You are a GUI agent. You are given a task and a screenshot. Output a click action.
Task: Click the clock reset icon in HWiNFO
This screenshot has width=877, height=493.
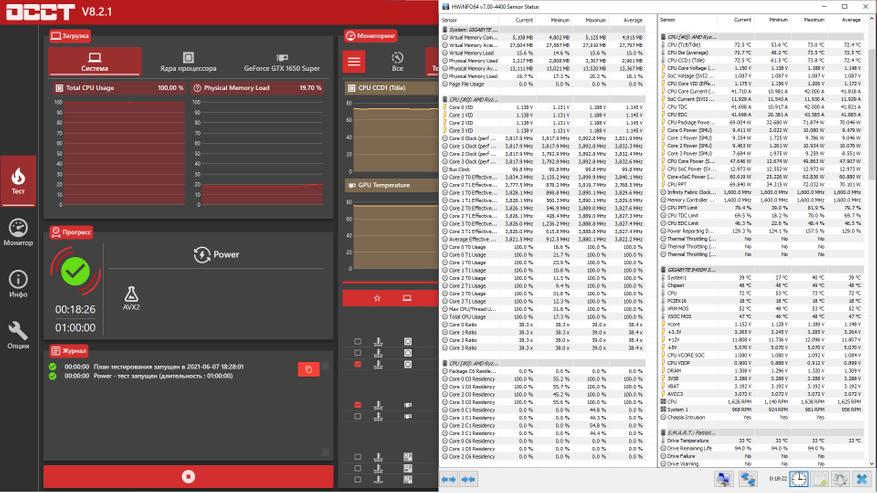click(798, 479)
